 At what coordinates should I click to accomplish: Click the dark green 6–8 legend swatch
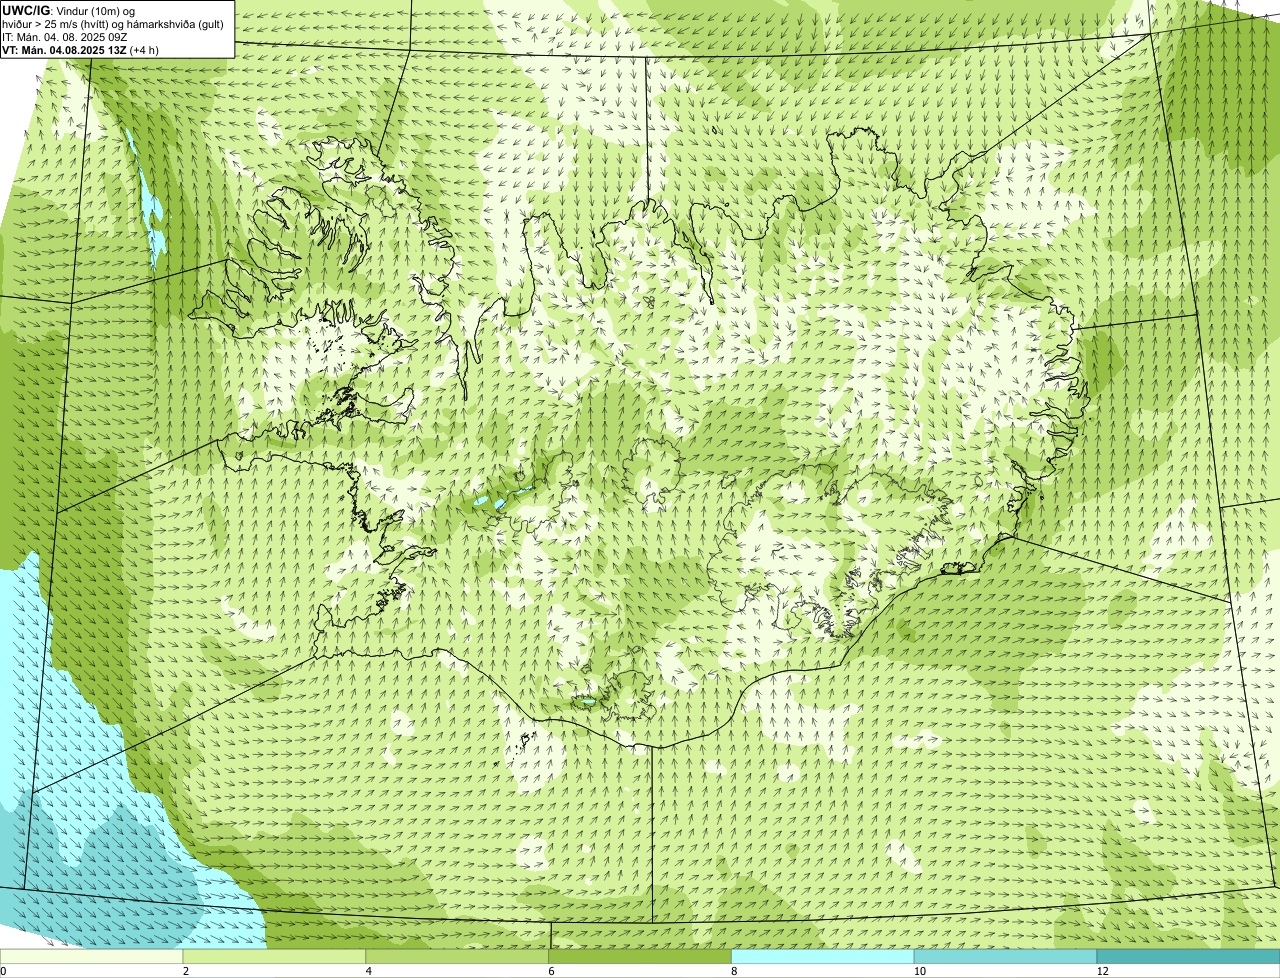641,956
